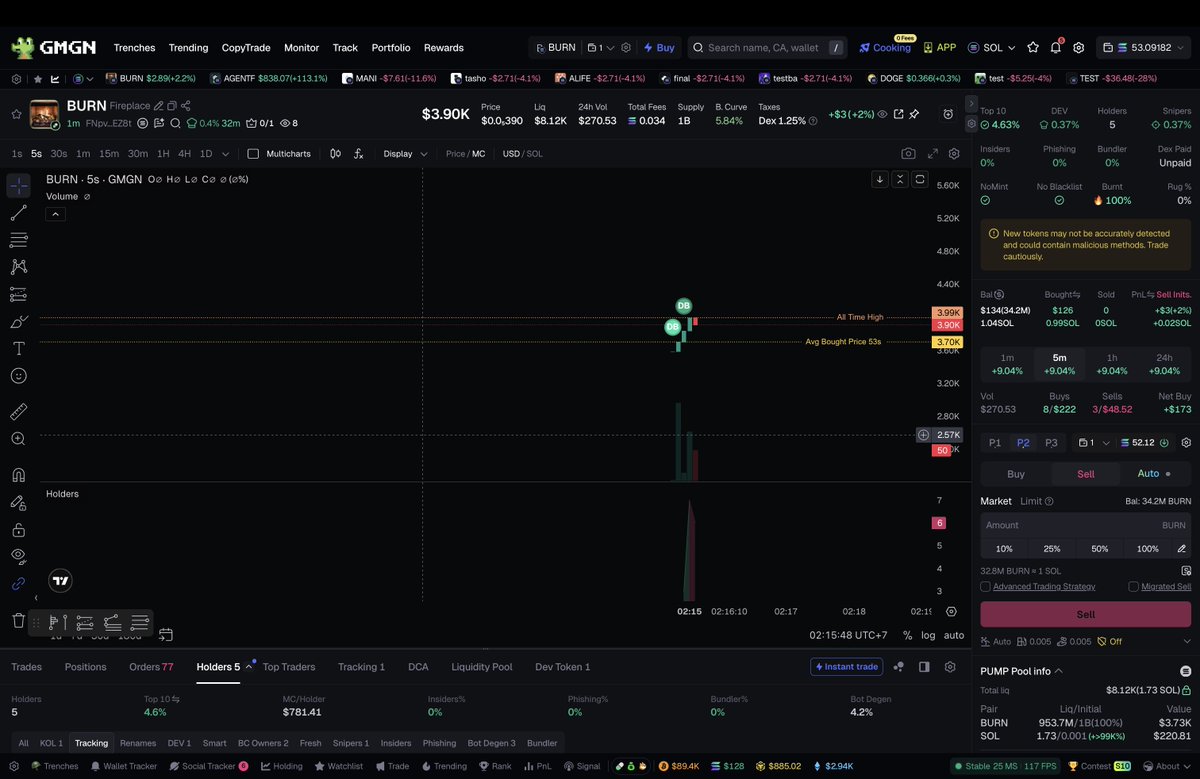The image size is (1200, 779).
Task: Open the indicators fx menu
Action: click(x=358, y=154)
